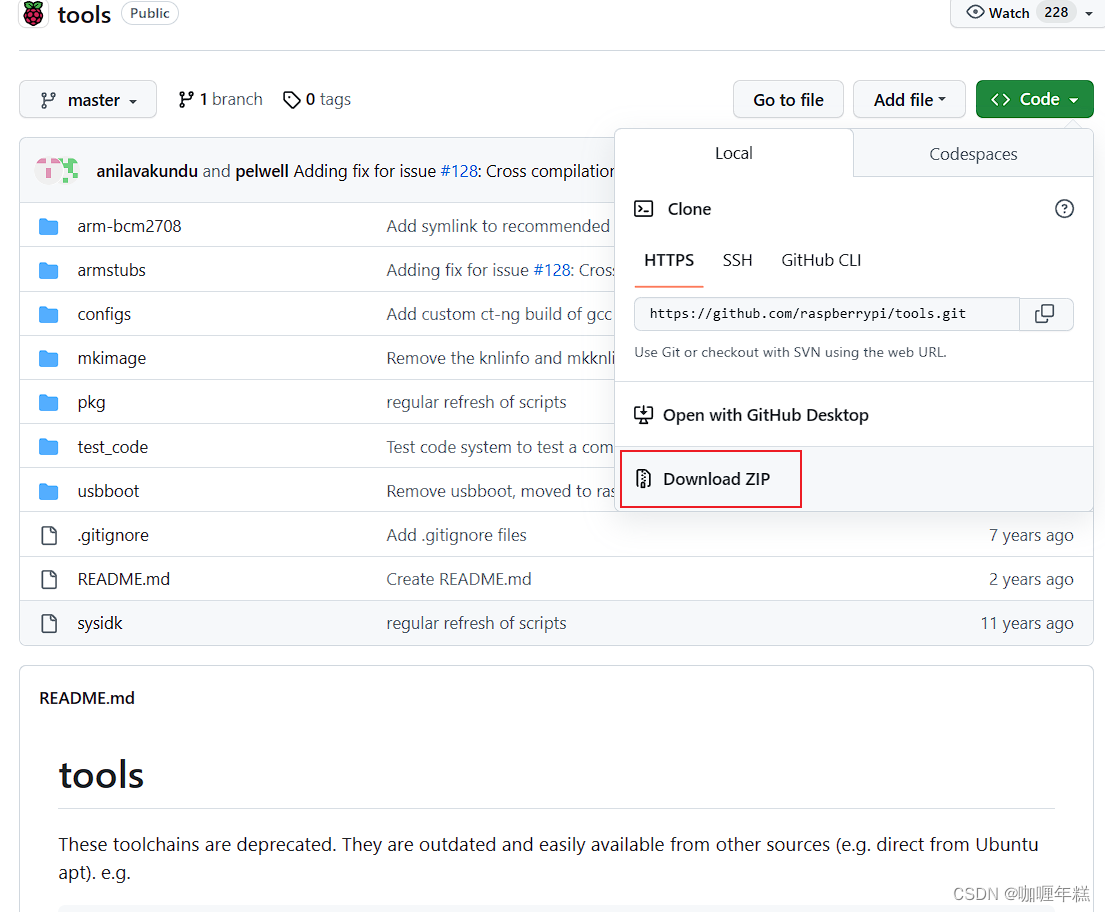
Task: Expand the Add file dropdown
Action: (909, 99)
